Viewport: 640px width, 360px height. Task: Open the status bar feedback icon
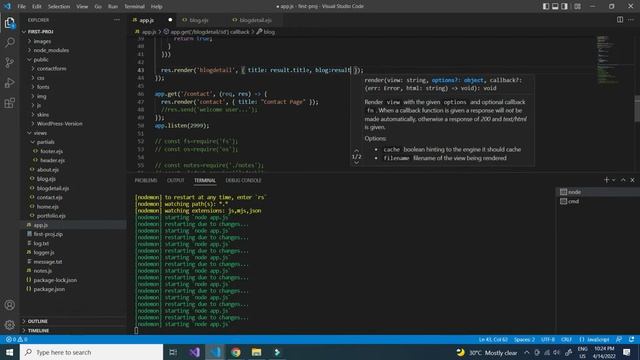(x=619, y=339)
